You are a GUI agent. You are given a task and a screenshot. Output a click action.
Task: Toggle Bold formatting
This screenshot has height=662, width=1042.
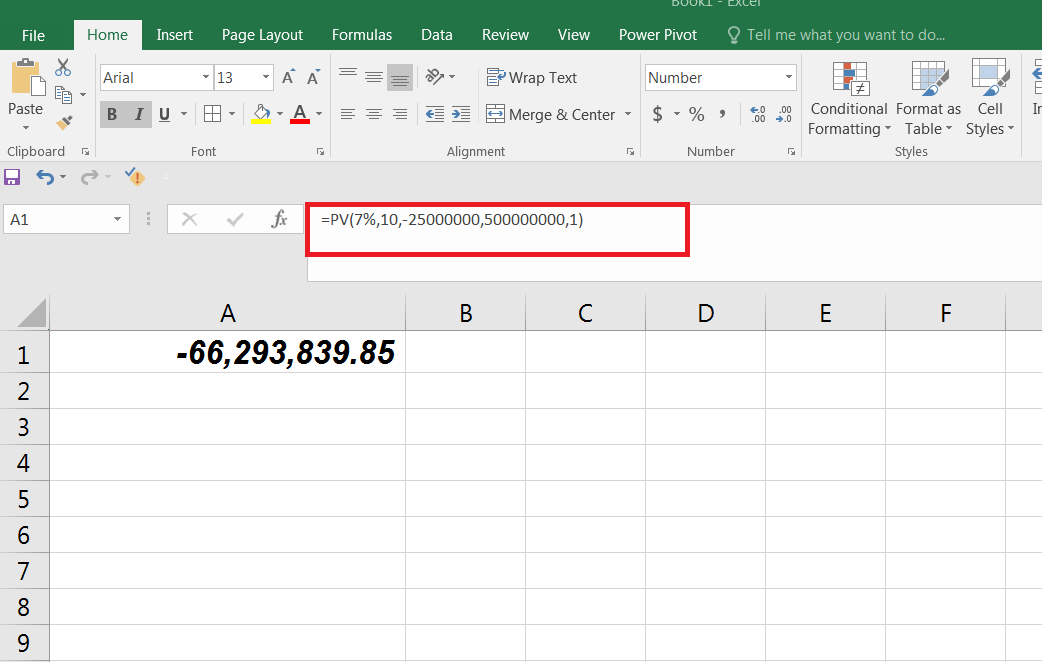tap(112, 114)
